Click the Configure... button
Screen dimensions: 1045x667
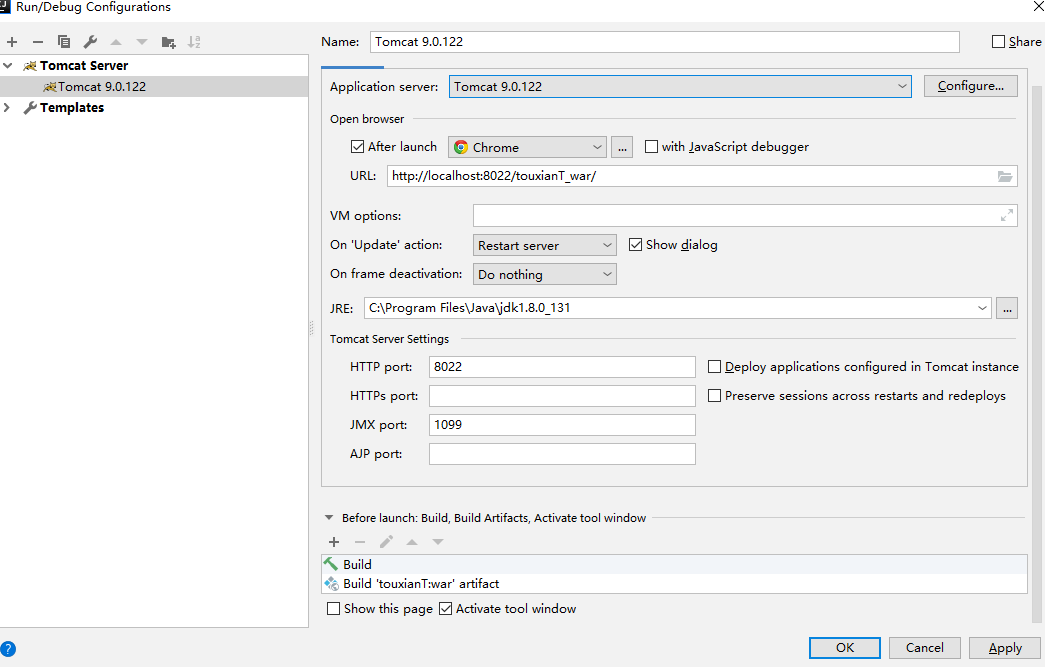pos(970,86)
